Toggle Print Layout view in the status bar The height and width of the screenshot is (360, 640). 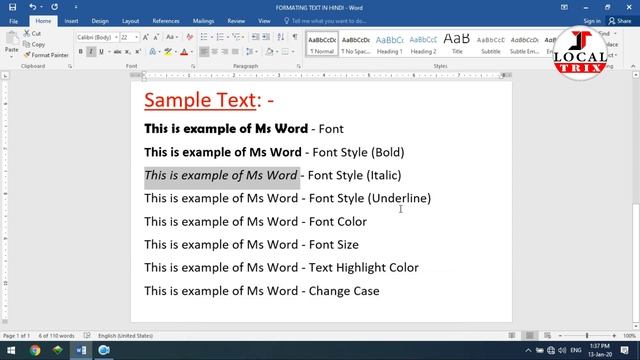click(x=529, y=336)
